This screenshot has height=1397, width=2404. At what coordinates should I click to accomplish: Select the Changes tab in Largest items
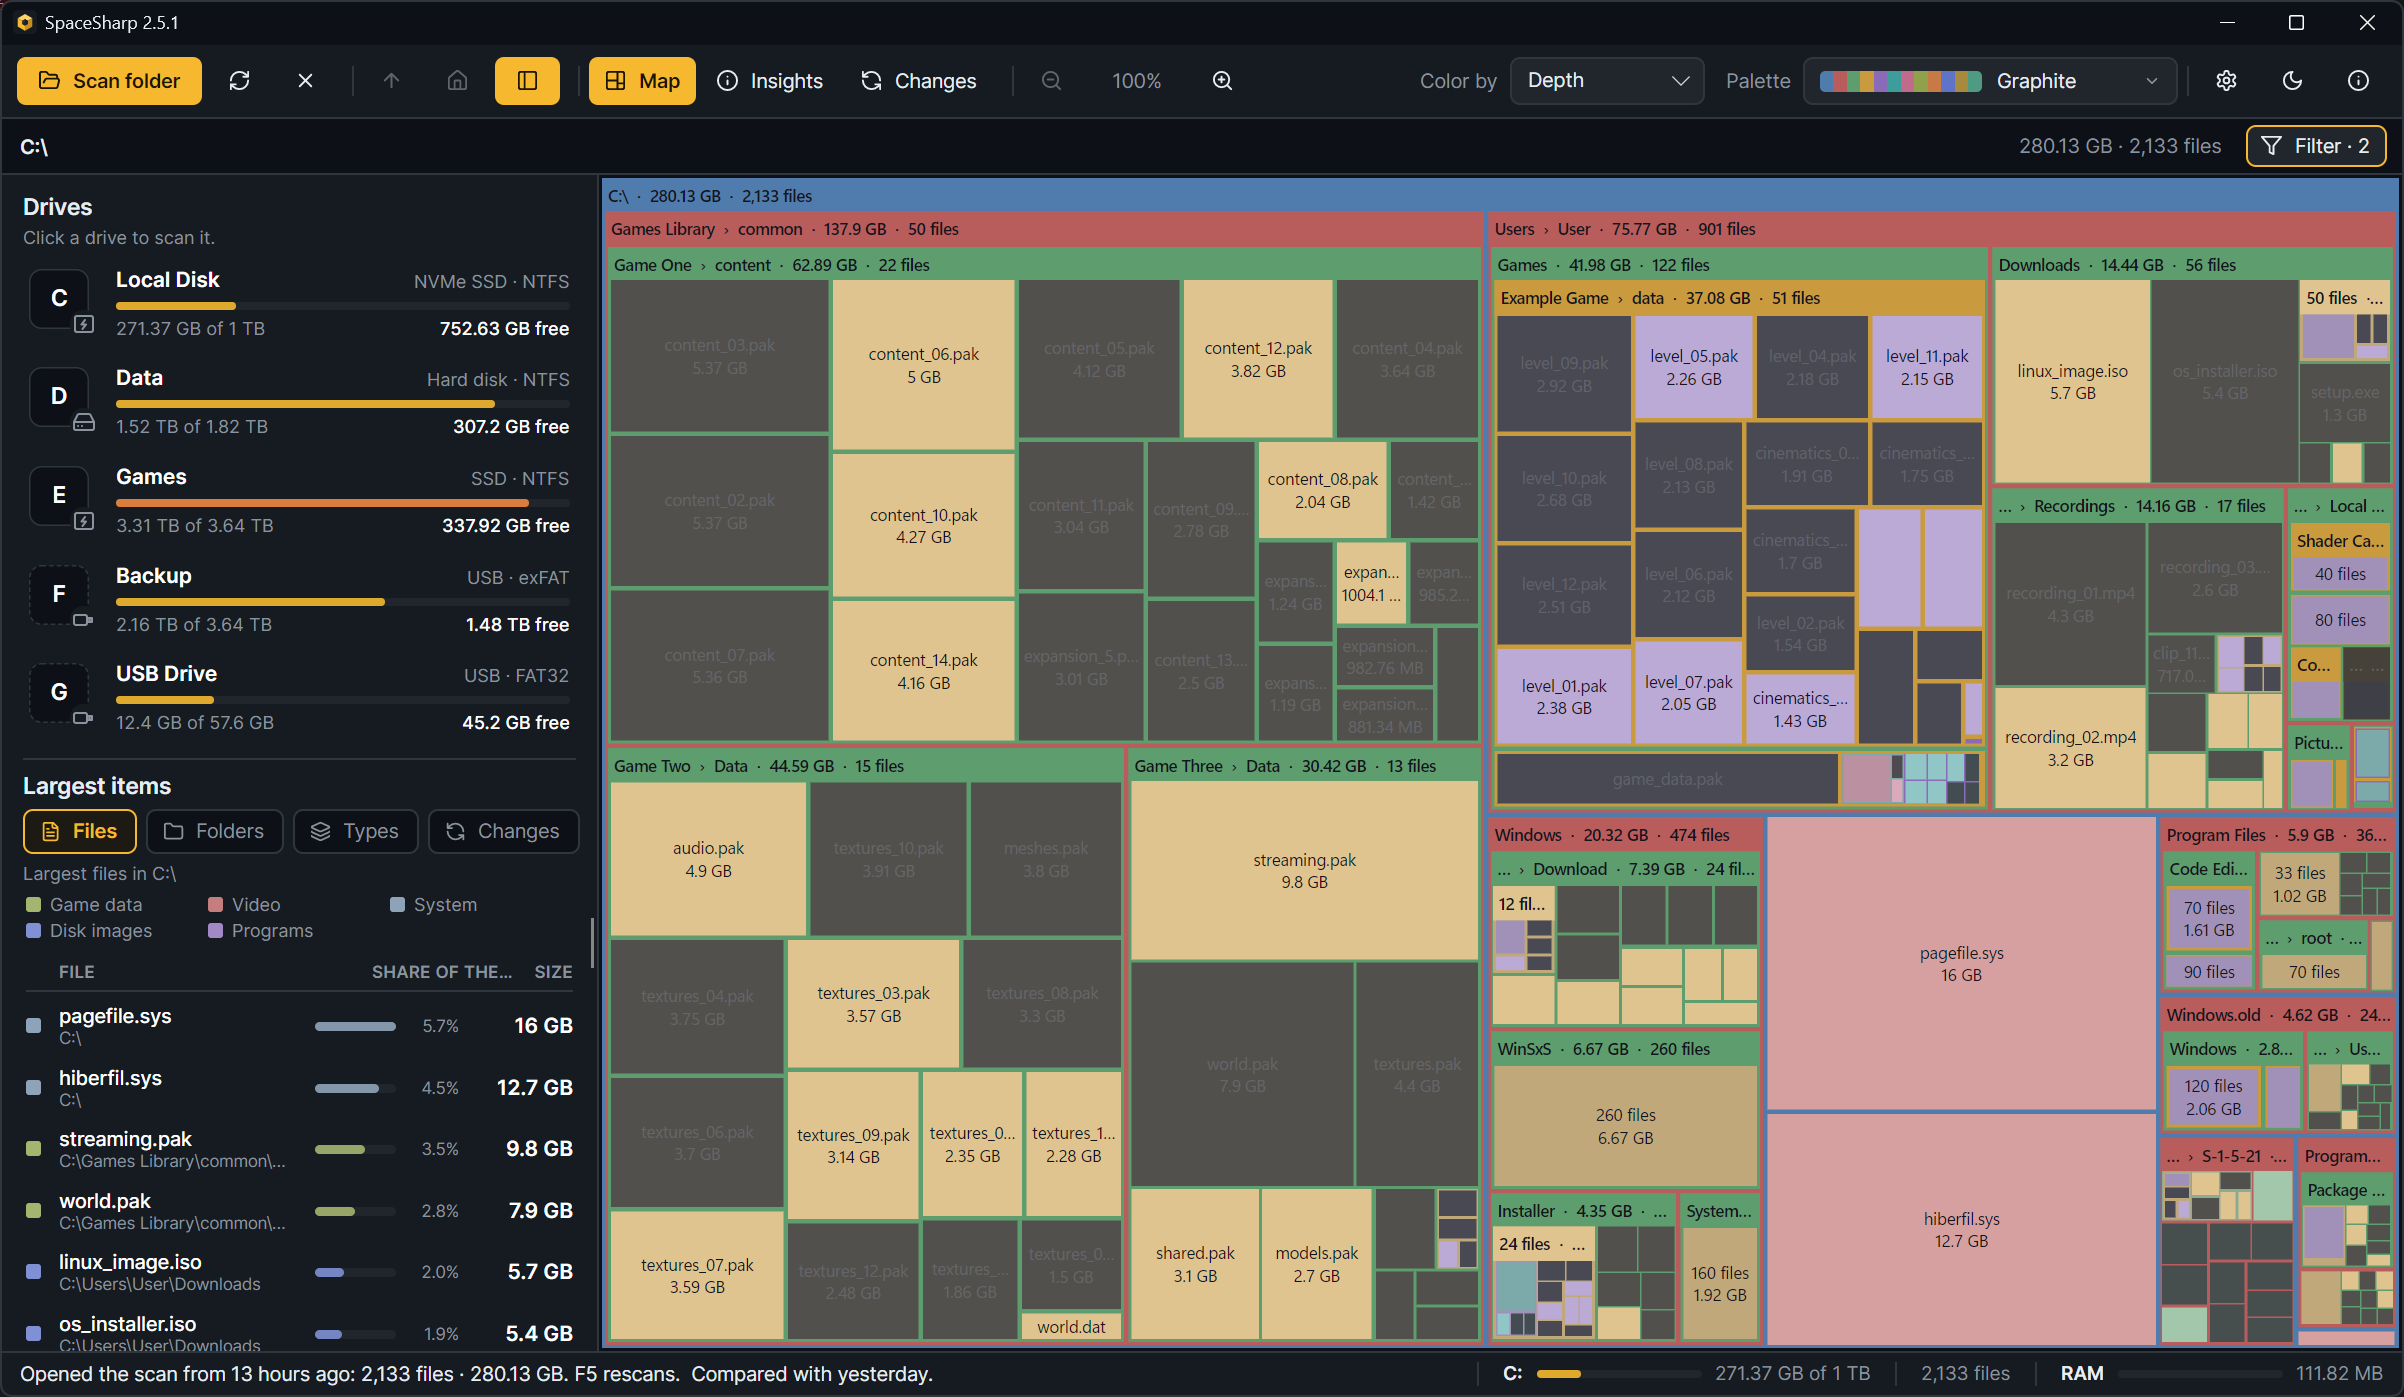coord(504,832)
